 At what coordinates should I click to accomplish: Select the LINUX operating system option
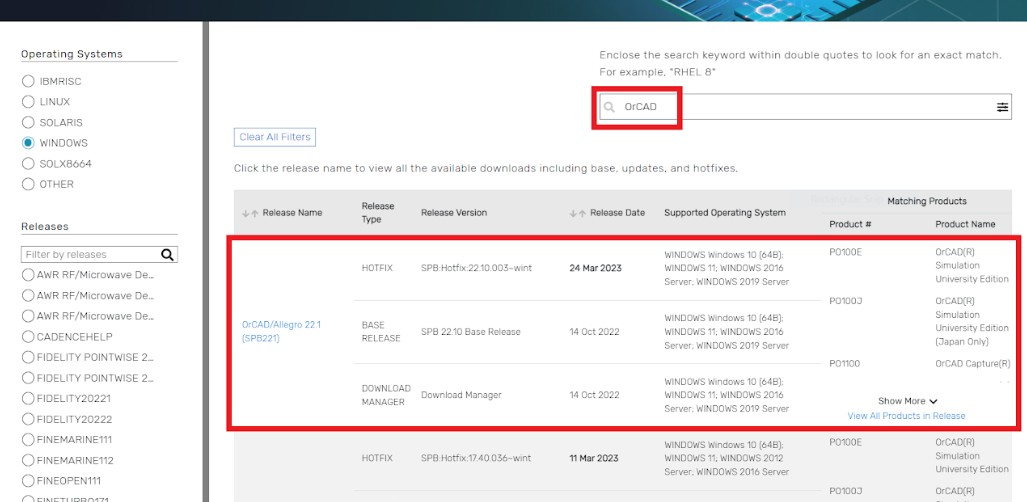click(x=28, y=102)
